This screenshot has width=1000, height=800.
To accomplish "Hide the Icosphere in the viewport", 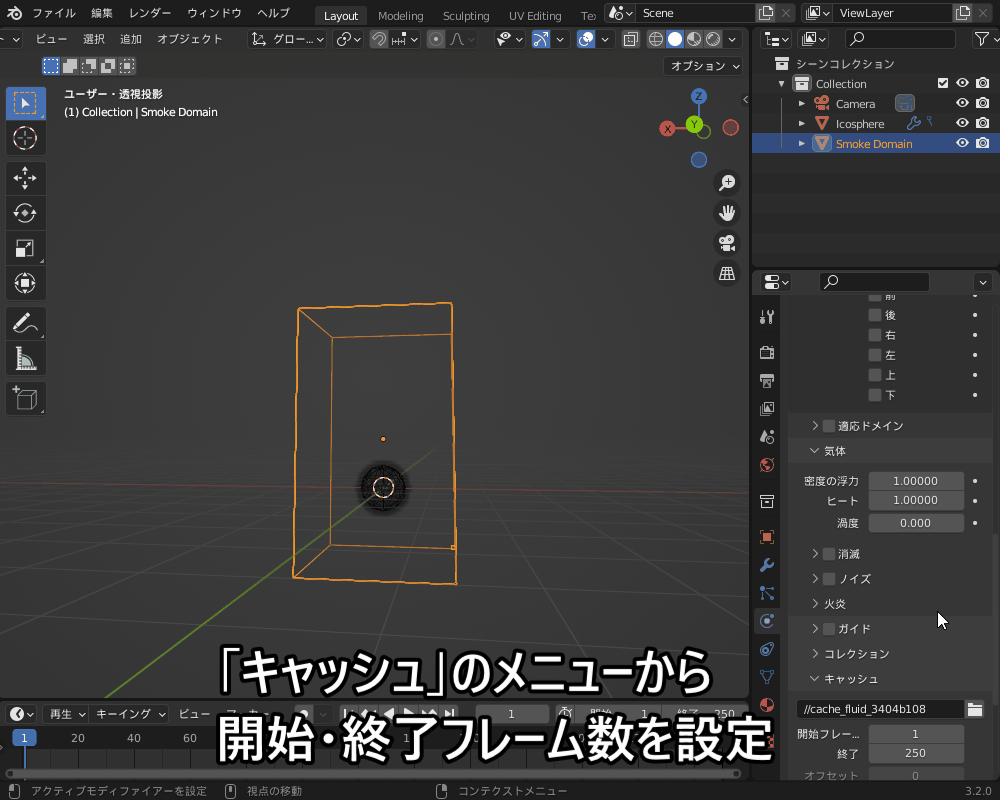I will pyautogui.click(x=961, y=123).
